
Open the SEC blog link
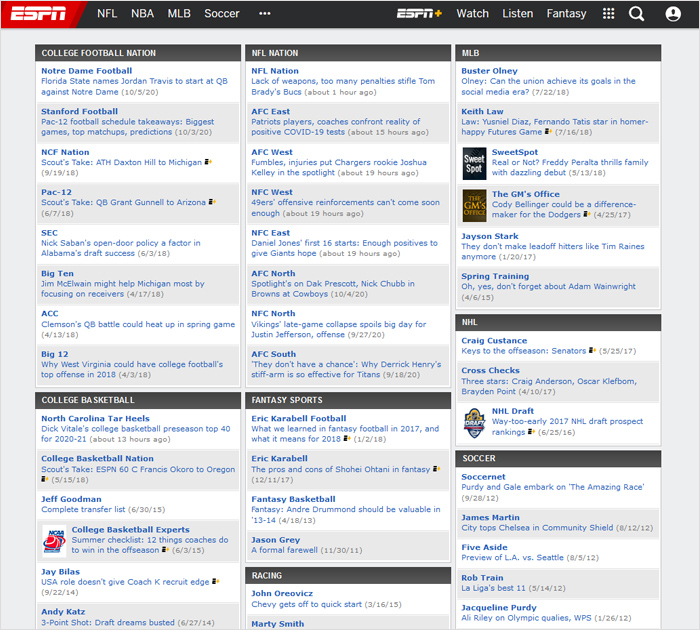tap(49, 233)
